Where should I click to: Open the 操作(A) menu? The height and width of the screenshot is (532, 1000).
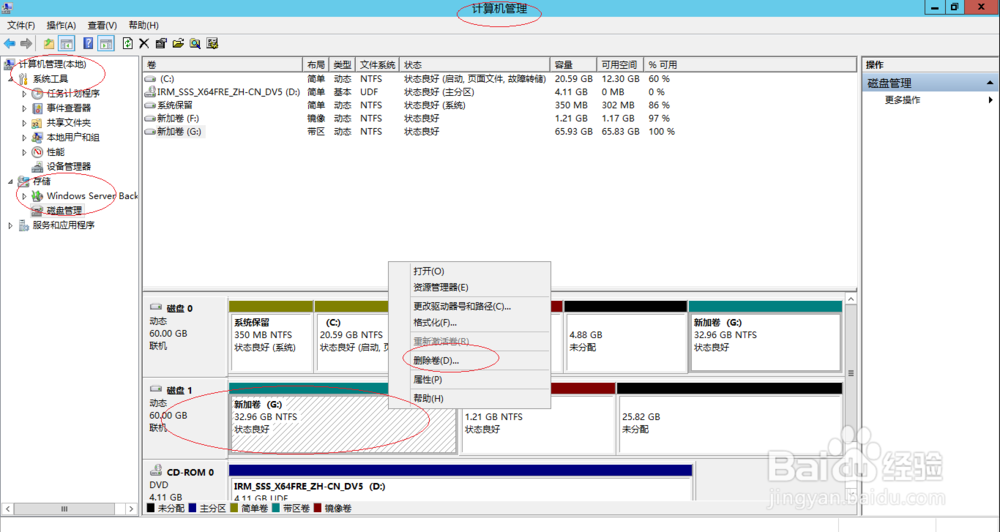click(x=61, y=26)
